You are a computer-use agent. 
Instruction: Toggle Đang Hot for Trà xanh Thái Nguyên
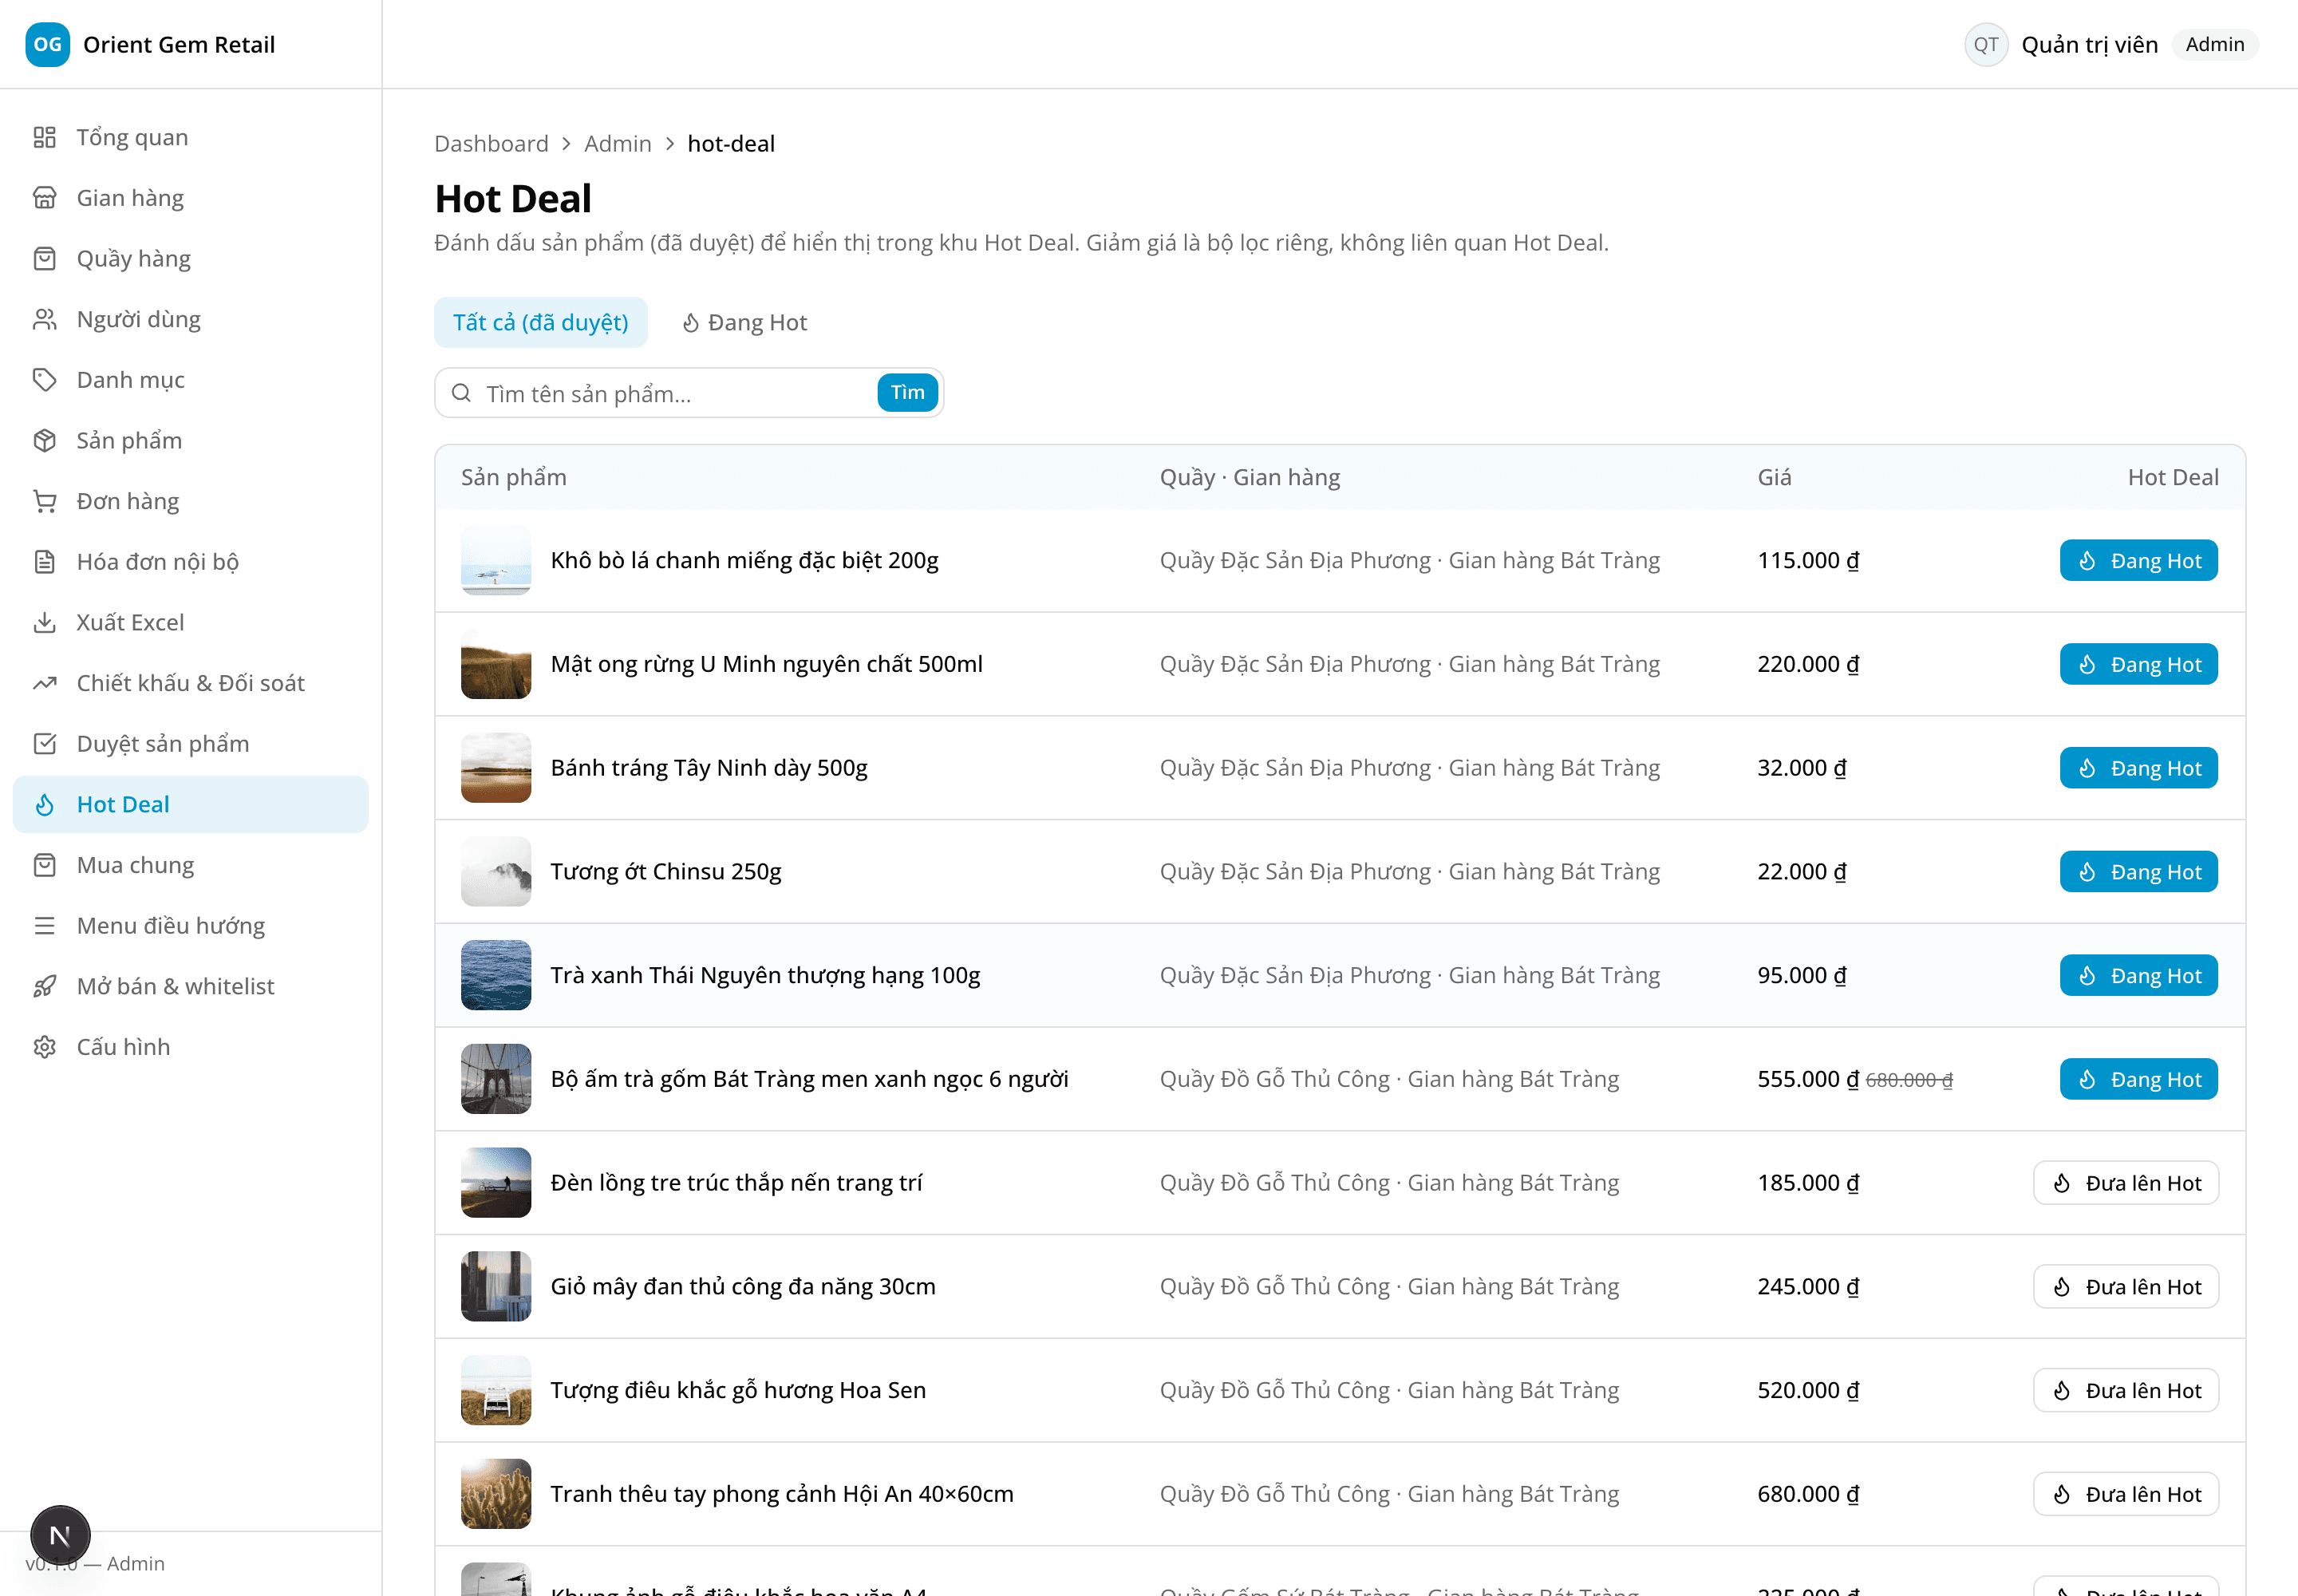click(x=2138, y=975)
